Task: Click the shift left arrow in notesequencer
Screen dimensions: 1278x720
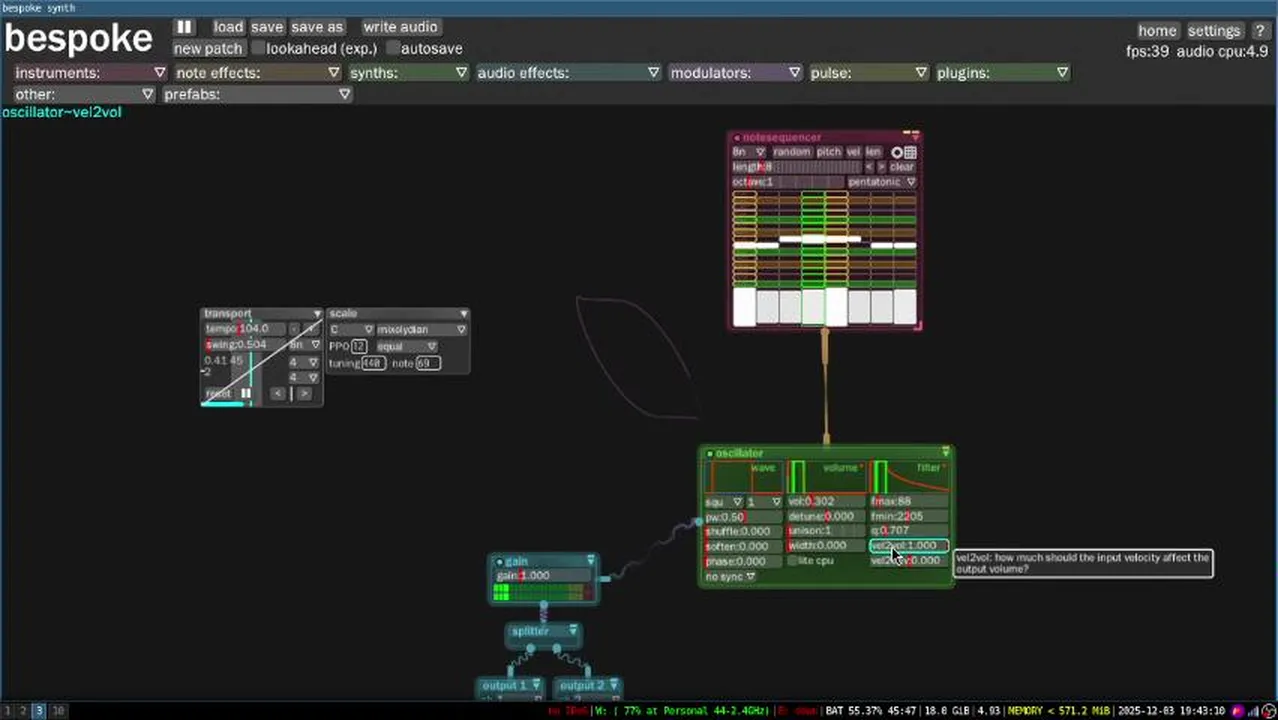Action: pos(868,167)
